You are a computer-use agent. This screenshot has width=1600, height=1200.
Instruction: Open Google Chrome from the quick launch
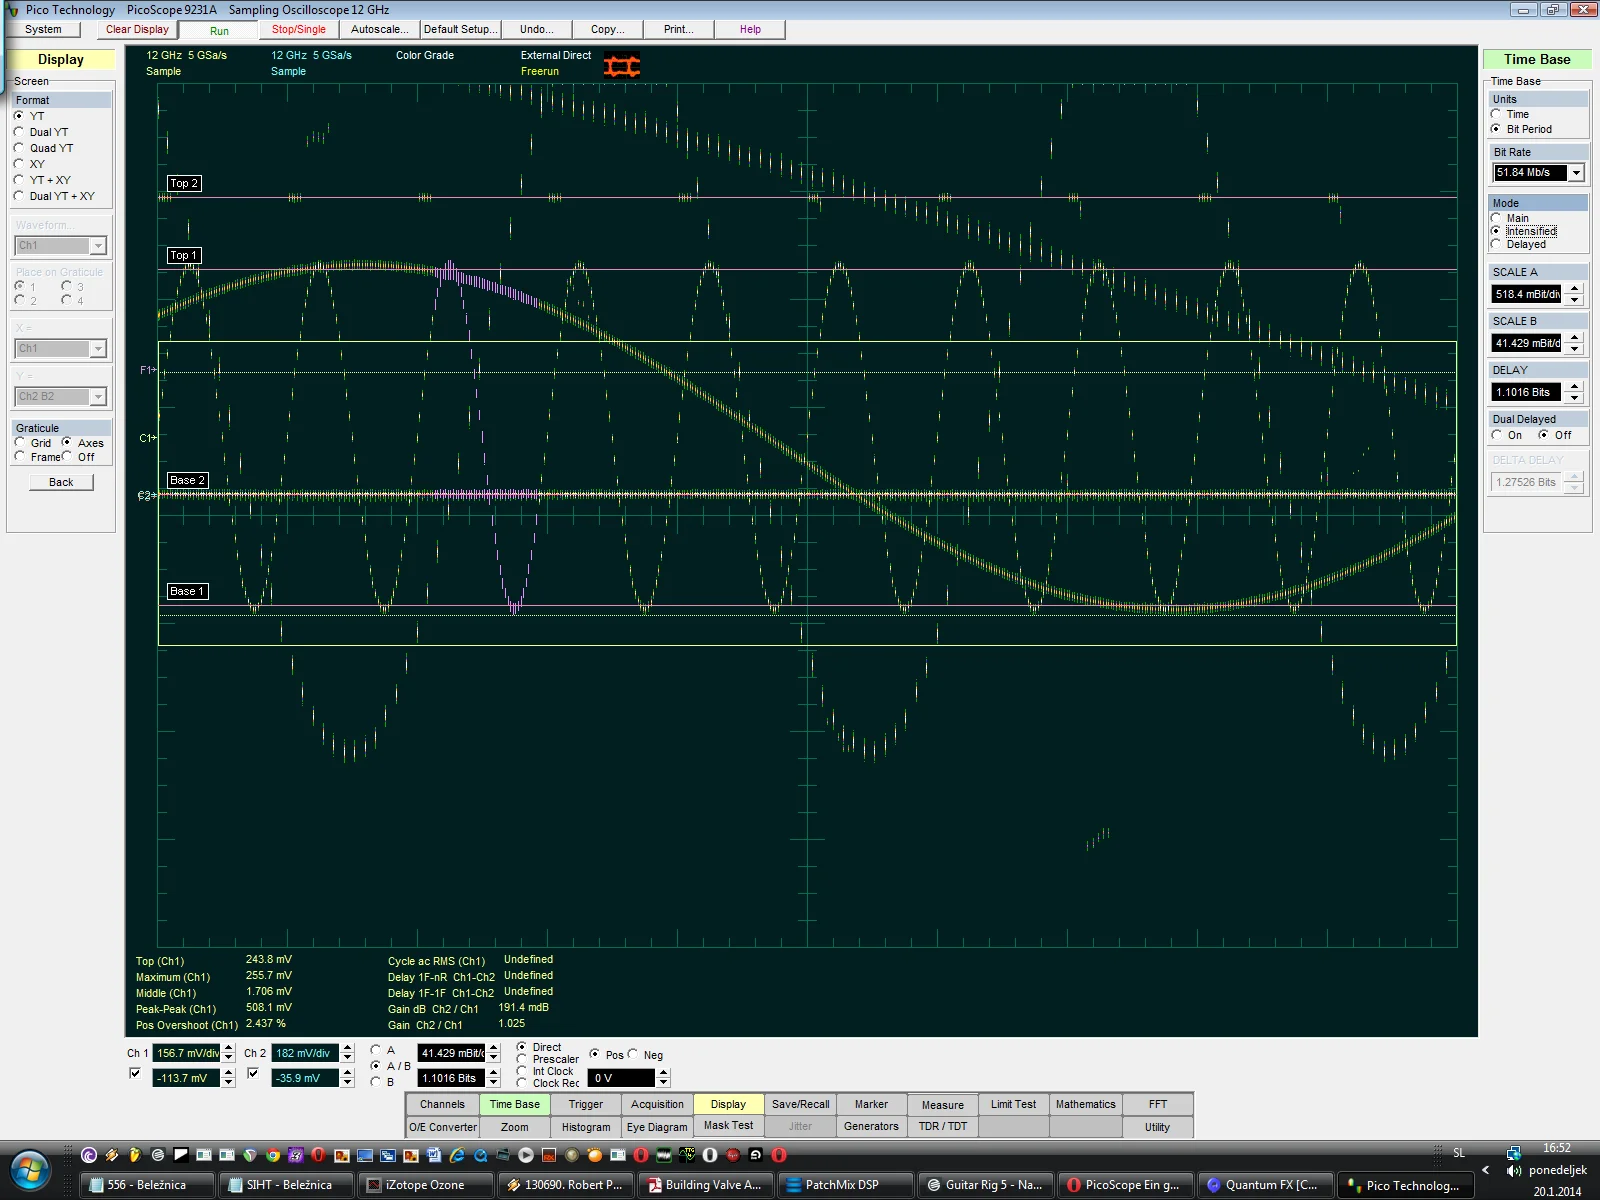pyautogui.click(x=273, y=1155)
